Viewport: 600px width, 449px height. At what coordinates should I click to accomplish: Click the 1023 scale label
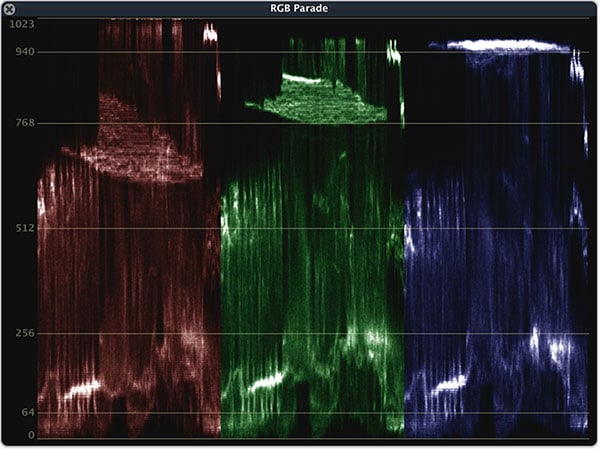pyautogui.click(x=18, y=24)
